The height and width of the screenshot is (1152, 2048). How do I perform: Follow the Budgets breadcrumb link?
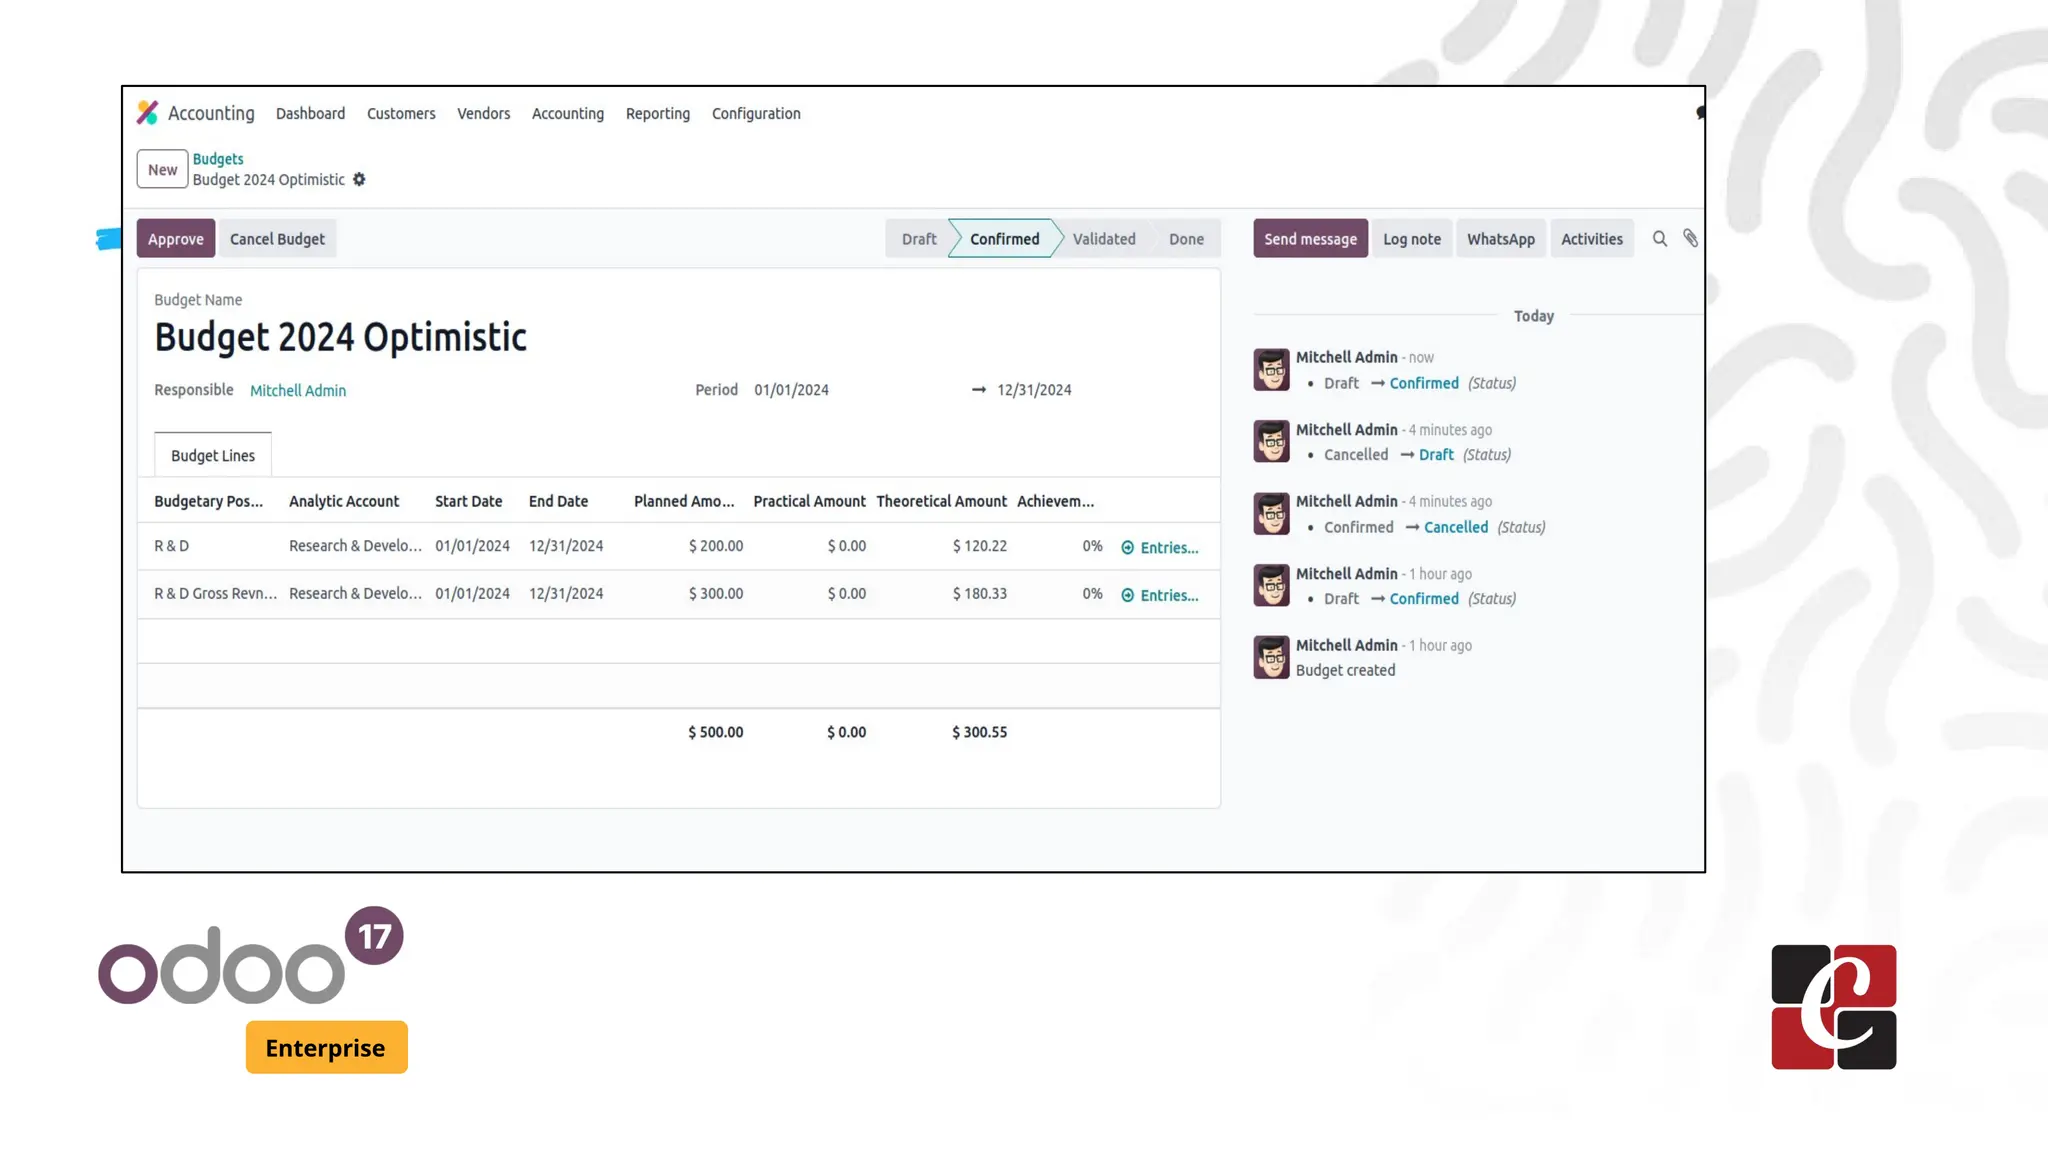tap(217, 159)
